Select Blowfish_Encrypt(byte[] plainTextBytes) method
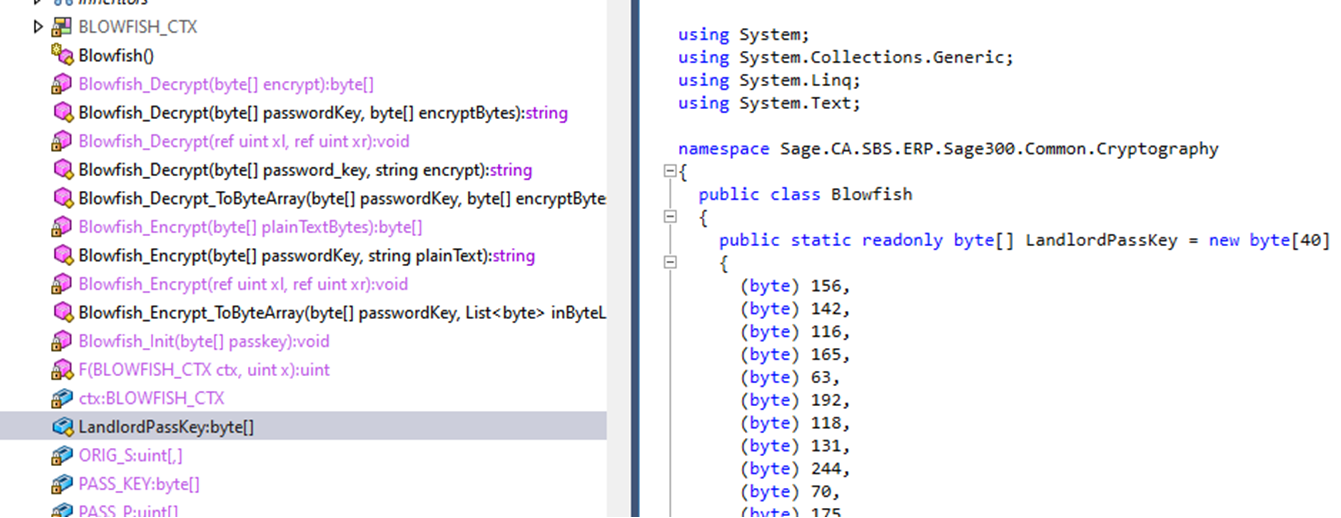Image resolution: width=1341 pixels, height=518 pixels. point(250,227)
